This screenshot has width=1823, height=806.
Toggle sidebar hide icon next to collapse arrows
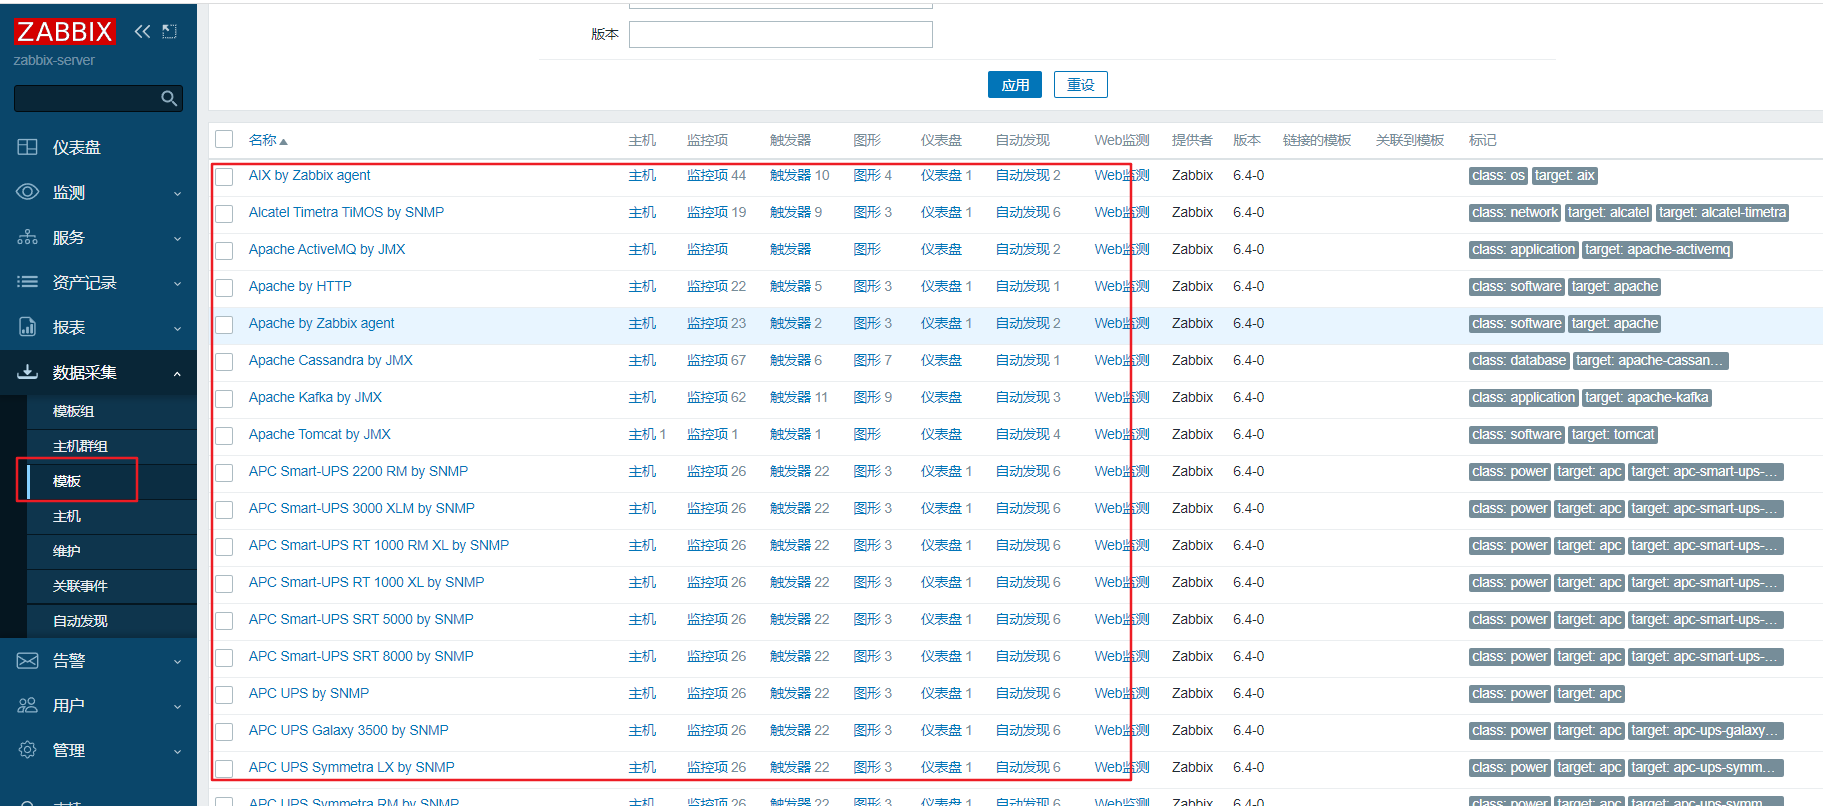[x=170, y=31]
